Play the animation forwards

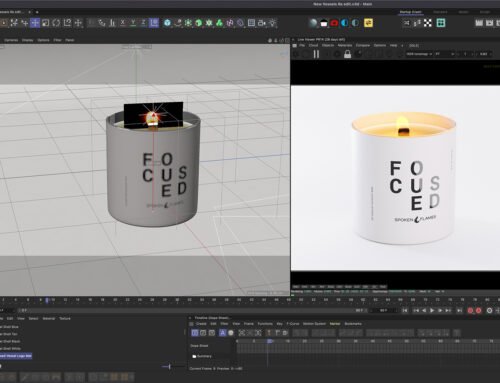pos(432,310)
